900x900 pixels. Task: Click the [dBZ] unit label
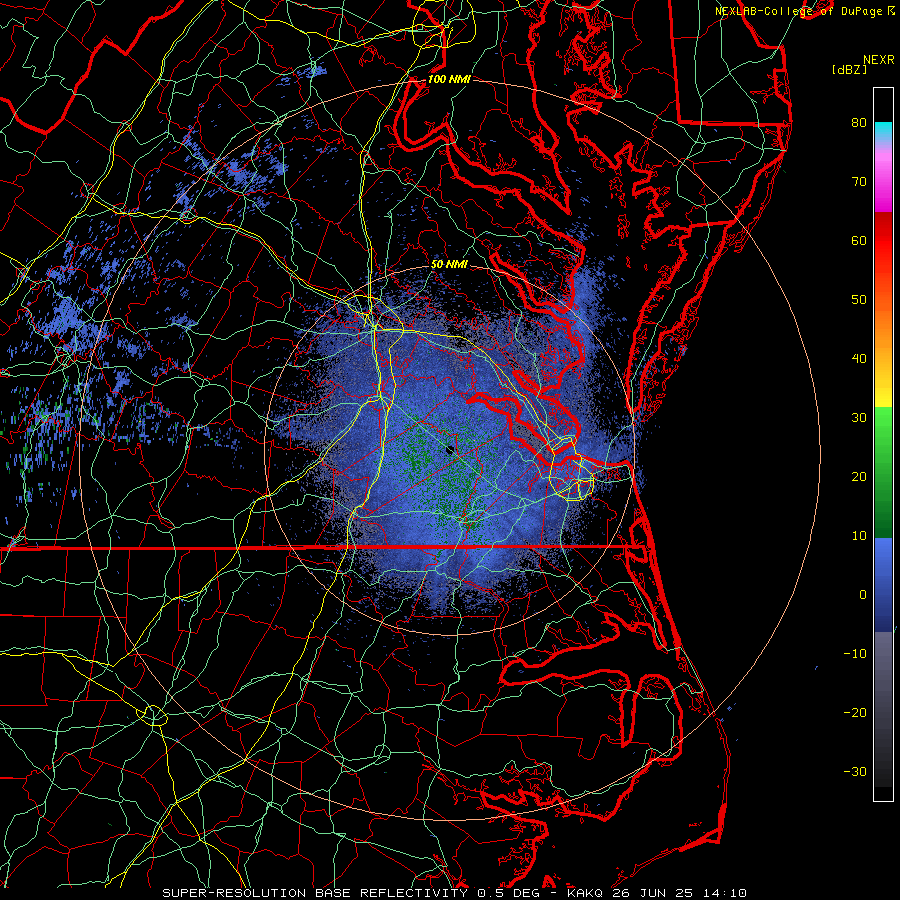(849, 70)
